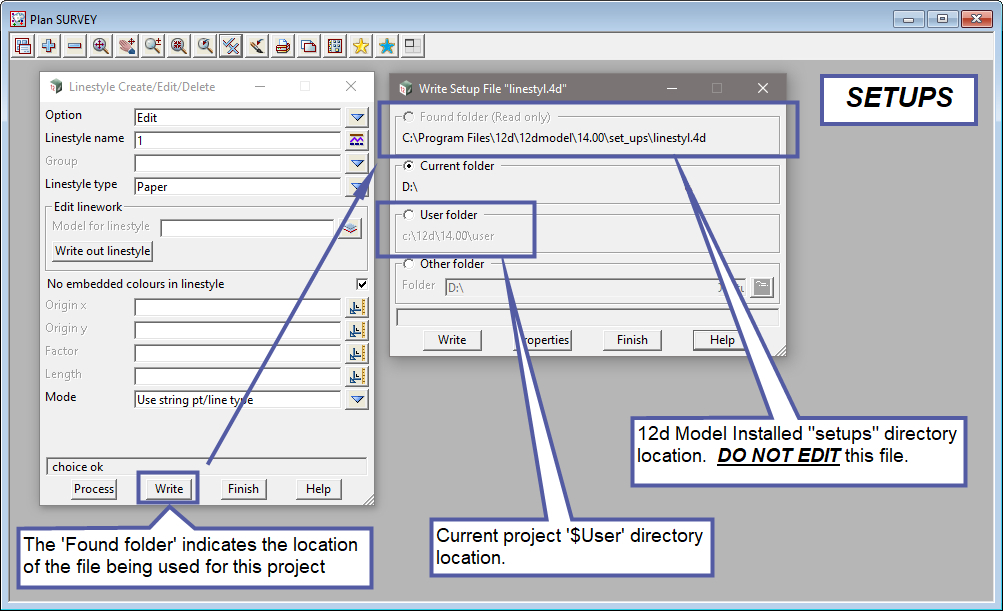Image resolution: width=1003 pixels, height=611 pixels.
Task: Click into the Linestyle name input field
Action: coord(237,140)
